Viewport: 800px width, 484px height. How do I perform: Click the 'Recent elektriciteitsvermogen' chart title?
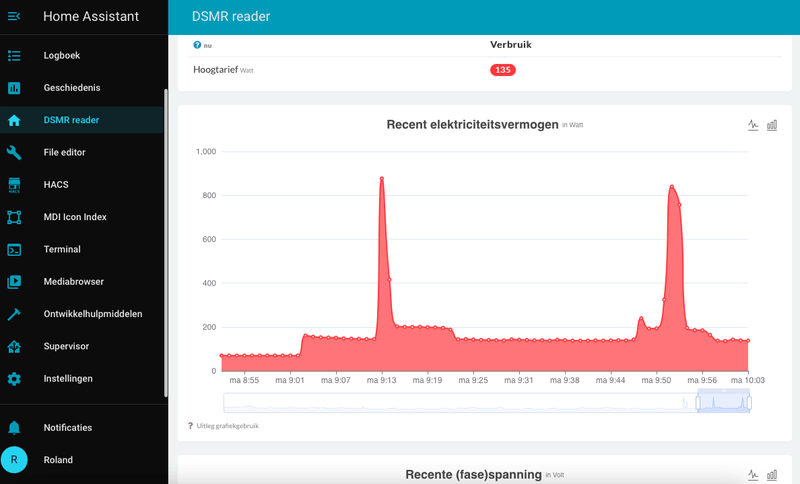coord(472,125)
